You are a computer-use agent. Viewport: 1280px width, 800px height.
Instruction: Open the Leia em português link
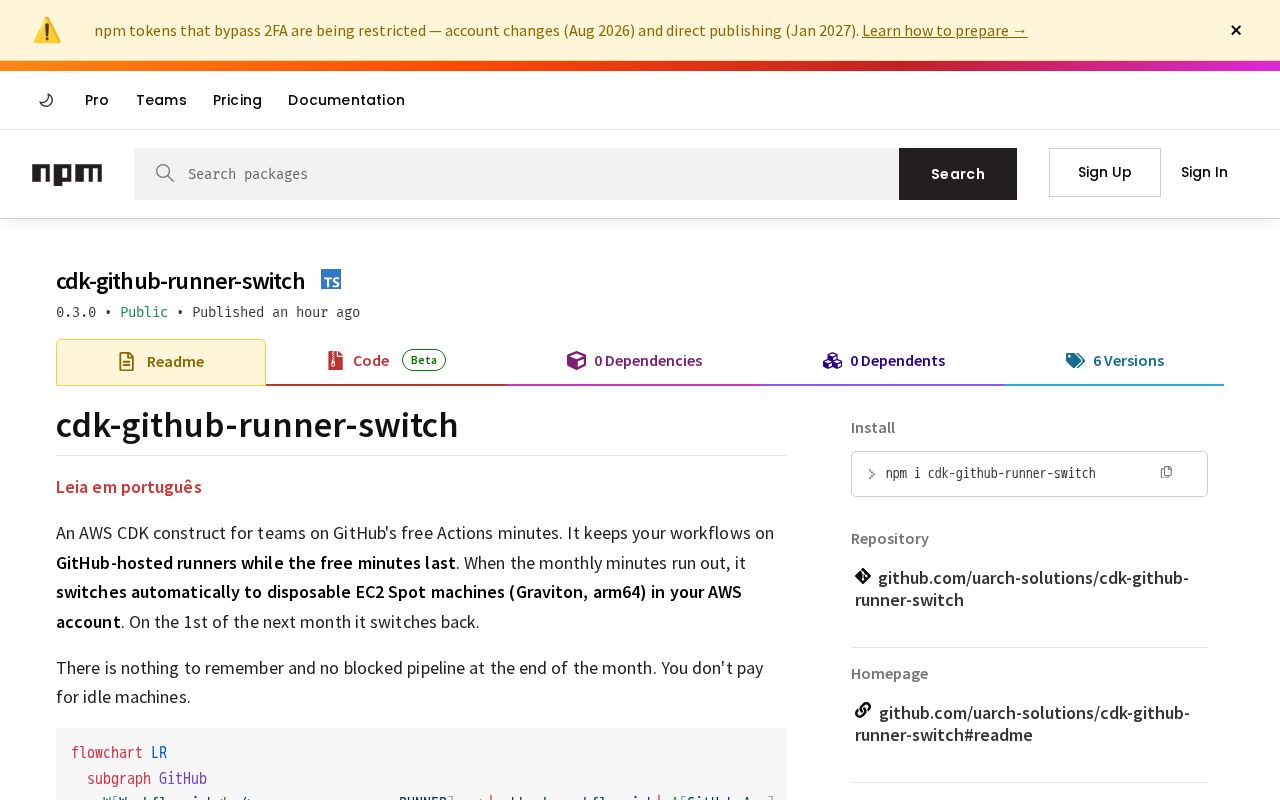click(129, 487)
